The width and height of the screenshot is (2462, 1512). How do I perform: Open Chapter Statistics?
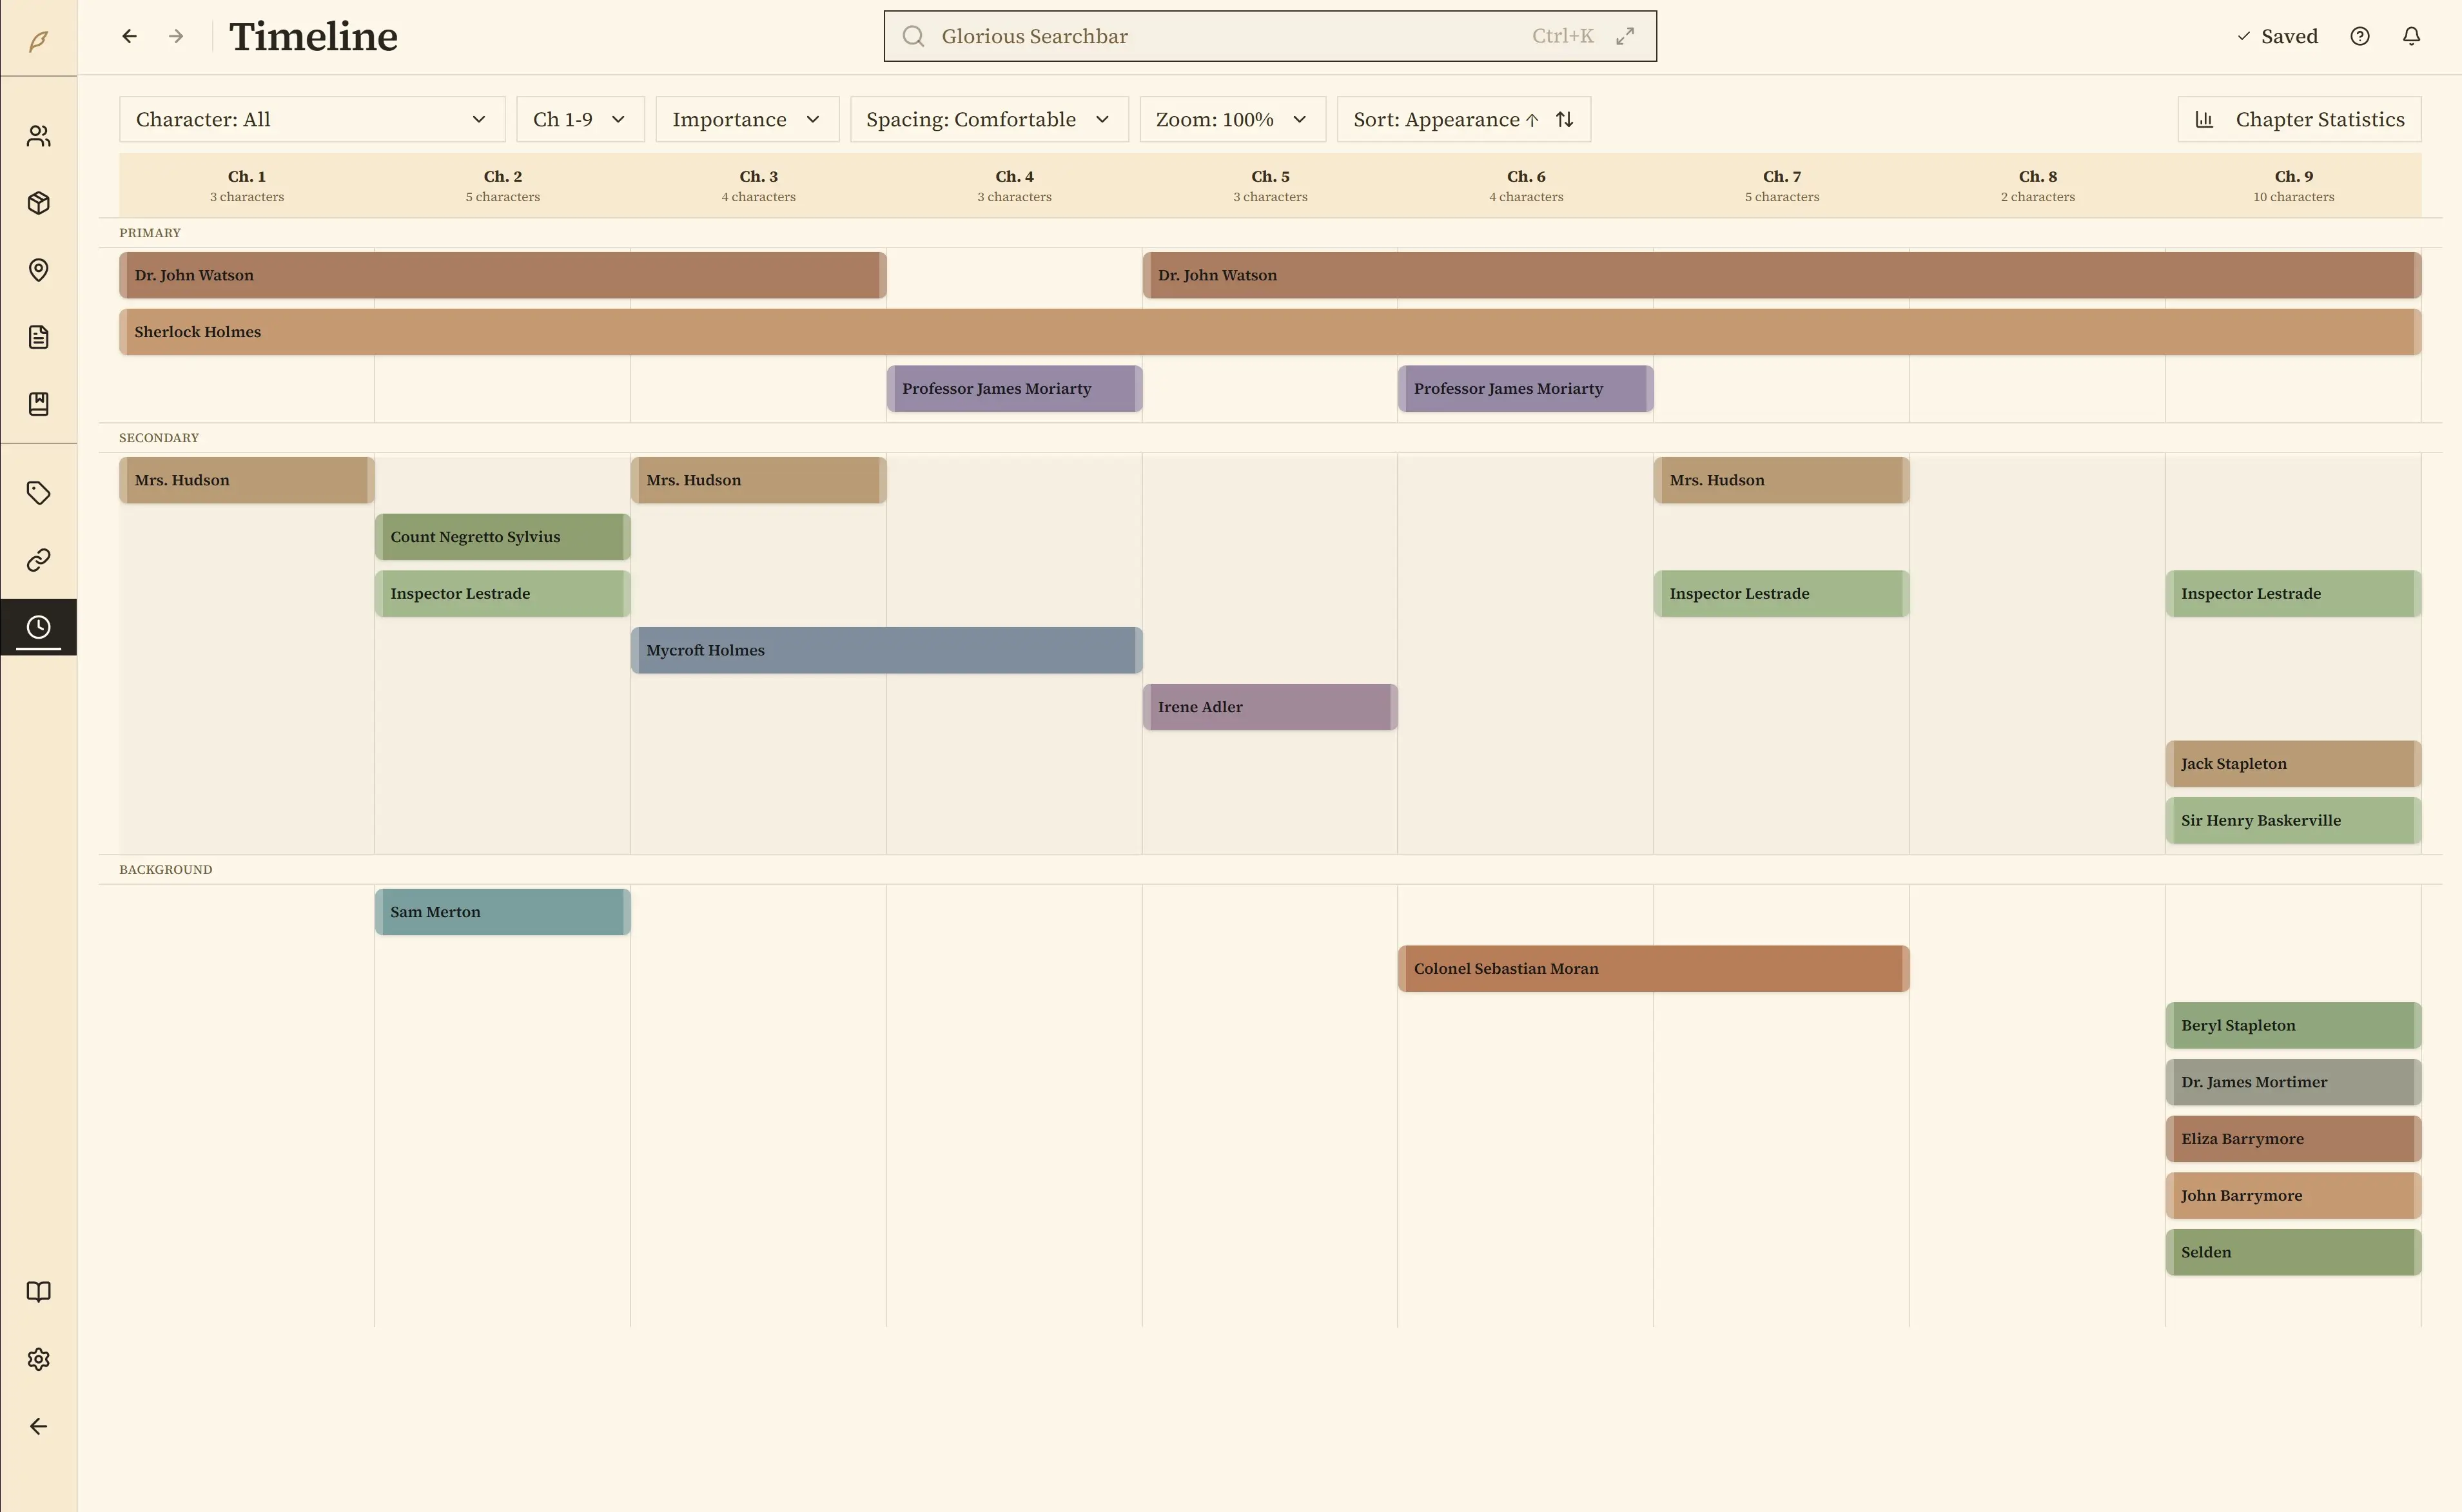pyautogui.click(x=2299, y=119)
